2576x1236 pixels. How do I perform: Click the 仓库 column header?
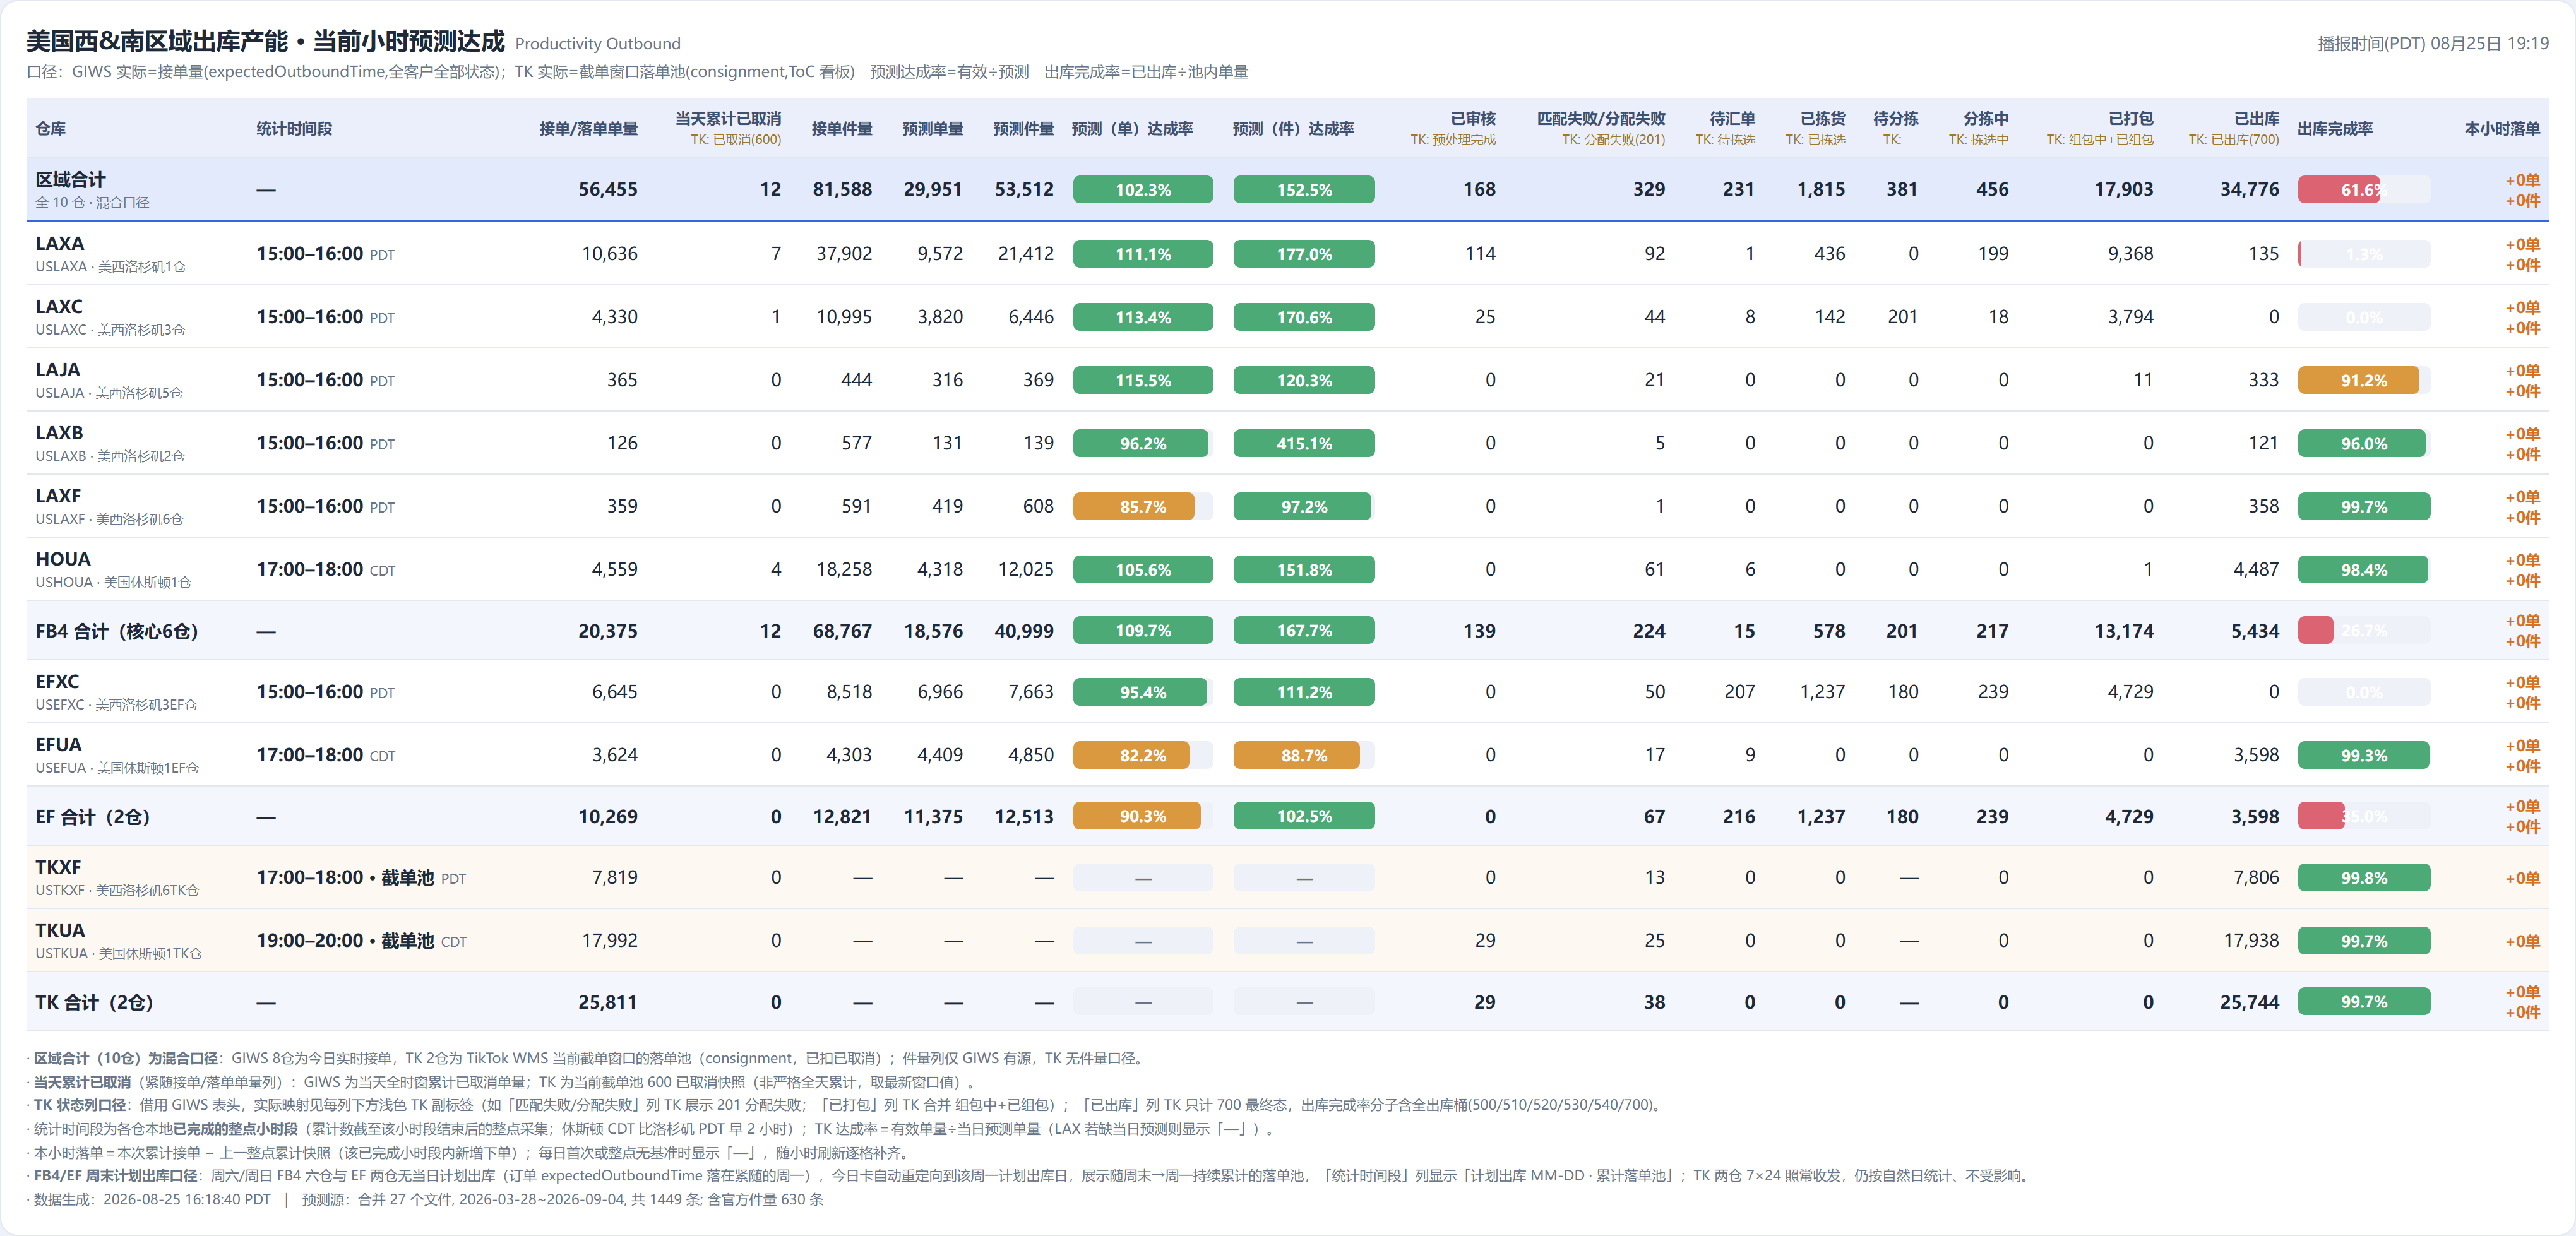[x=51, y=128]
